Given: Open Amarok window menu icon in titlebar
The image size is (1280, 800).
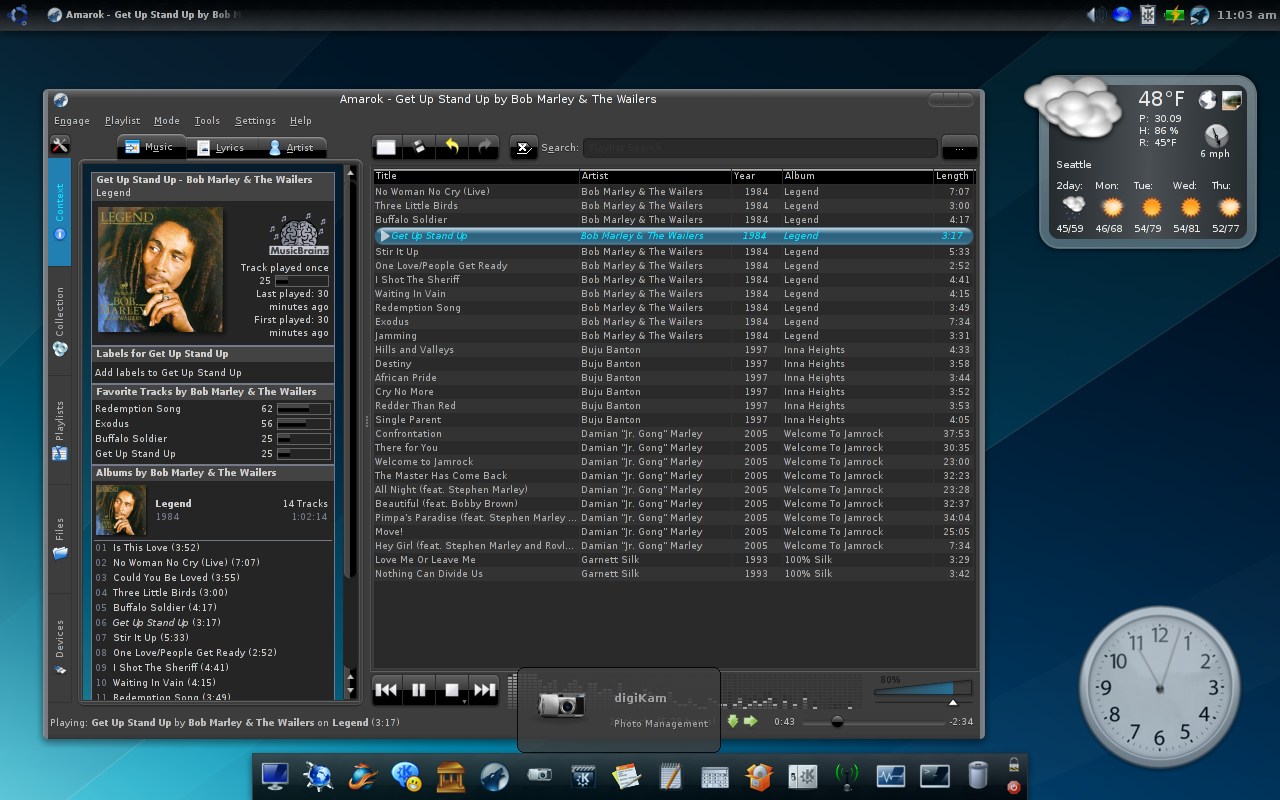Looking at the screenshot, I should click(61, 99).
